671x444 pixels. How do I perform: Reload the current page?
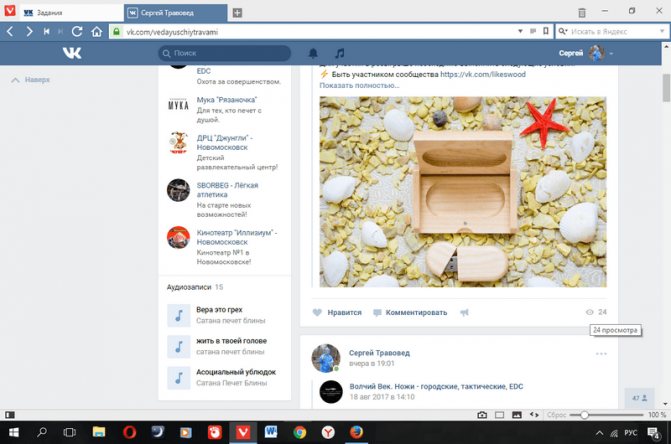click(77, 32)
